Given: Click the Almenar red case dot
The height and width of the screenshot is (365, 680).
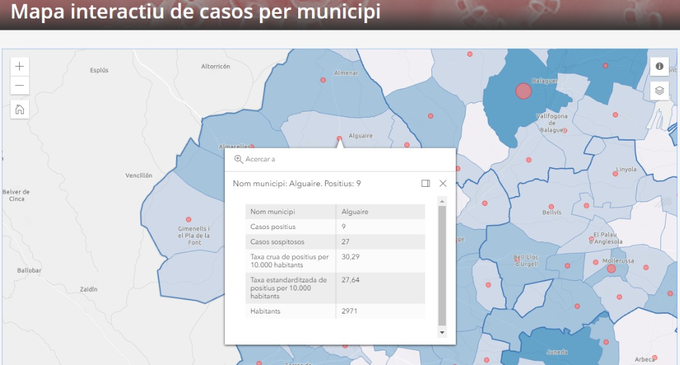Looking at the screenshot, I should pyautogui.click(x=323, y=80).
